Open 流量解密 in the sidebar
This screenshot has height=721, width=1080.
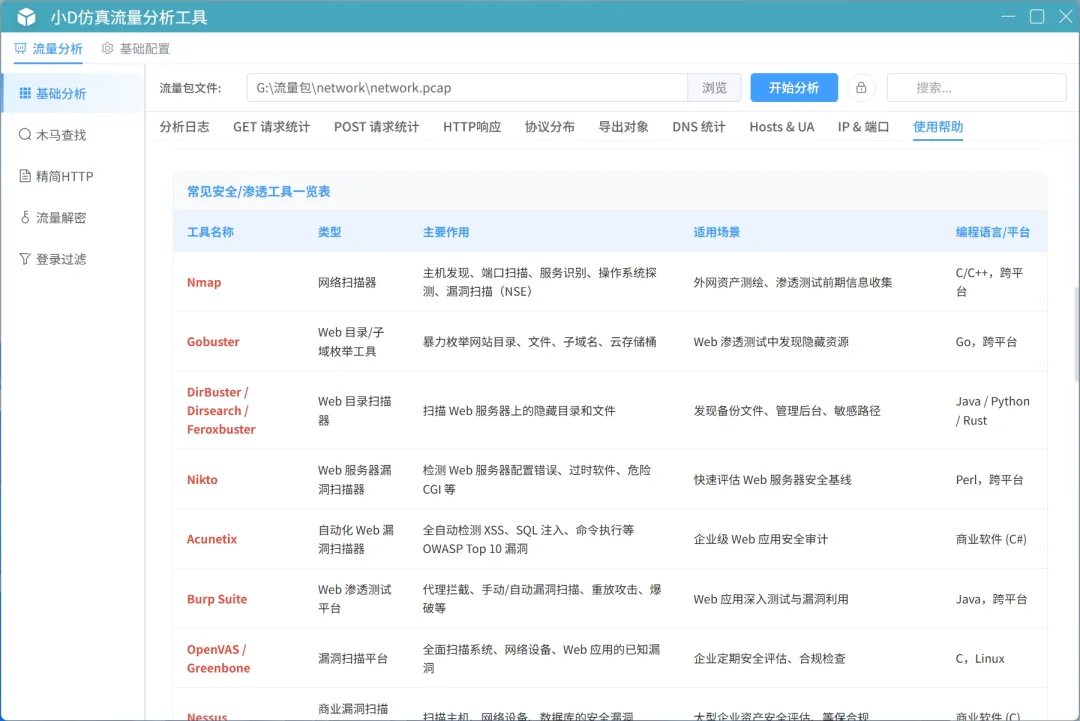[x=73, y=217]
